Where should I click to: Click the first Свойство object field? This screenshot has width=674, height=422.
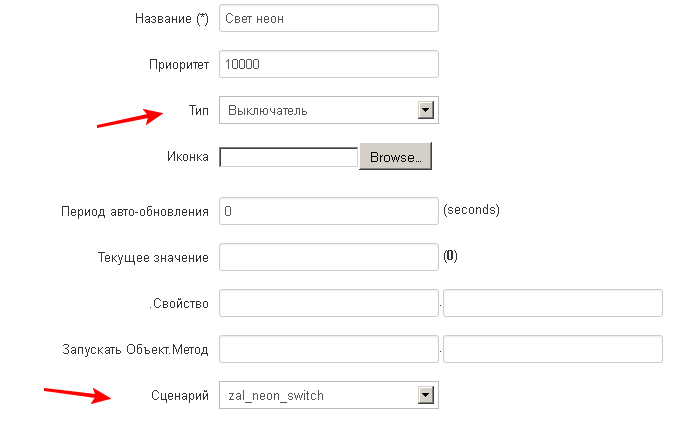[x=329, y=303]
